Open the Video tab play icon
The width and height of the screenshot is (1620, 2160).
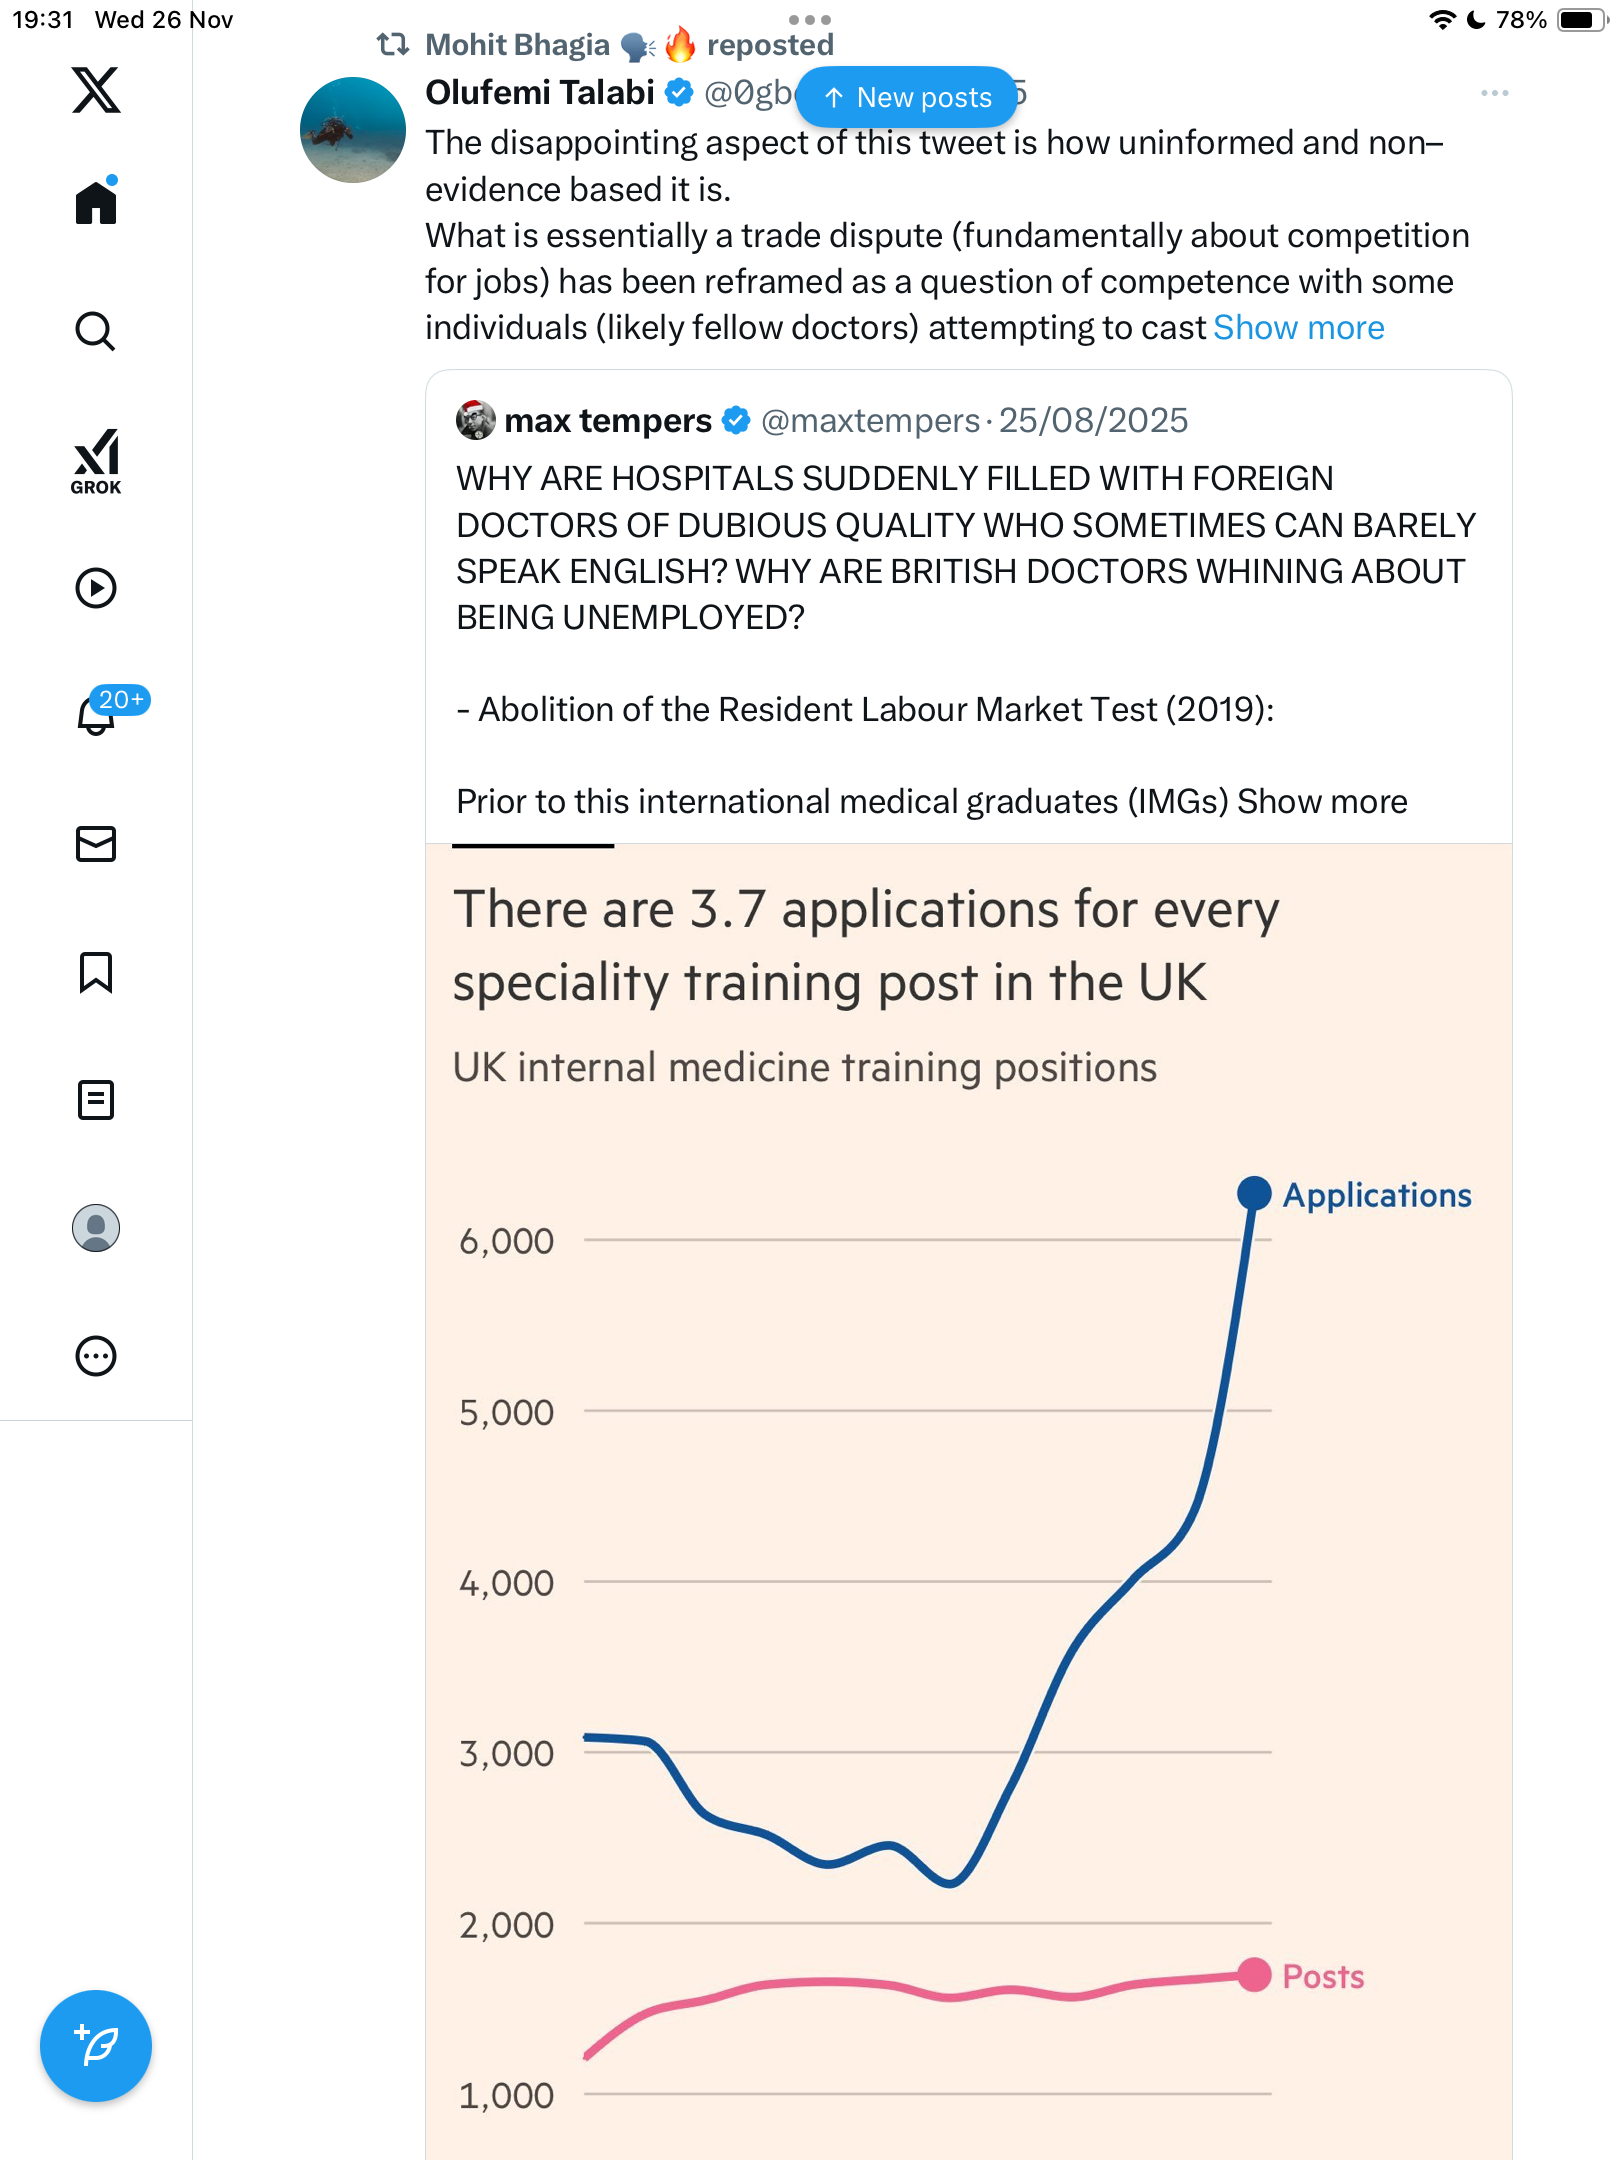pyautogui.click(x=96, y=588)
